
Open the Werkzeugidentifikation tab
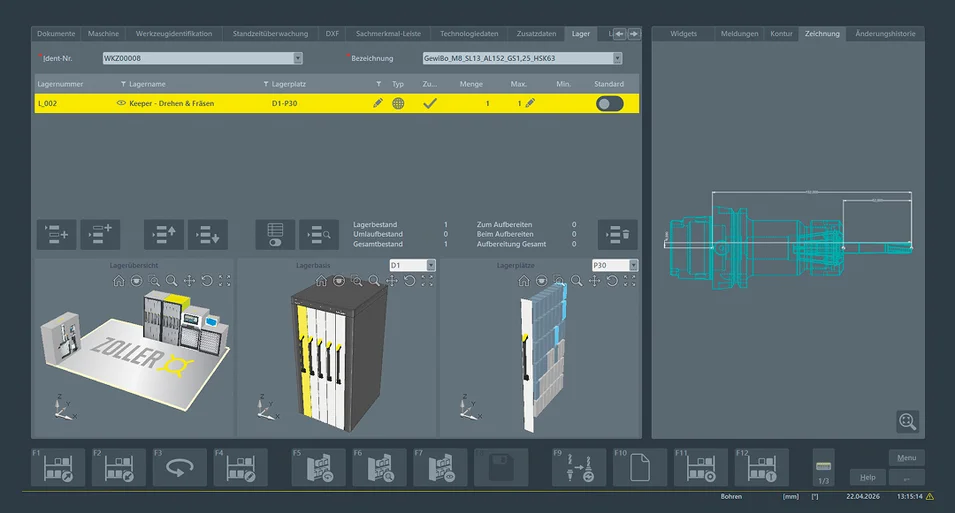click(174, 34)
